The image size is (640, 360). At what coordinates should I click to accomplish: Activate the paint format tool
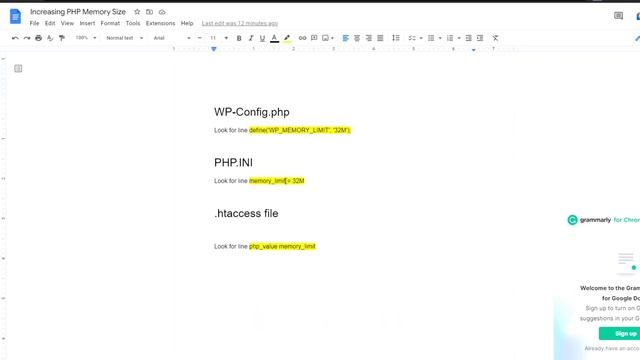pos(62,38)
